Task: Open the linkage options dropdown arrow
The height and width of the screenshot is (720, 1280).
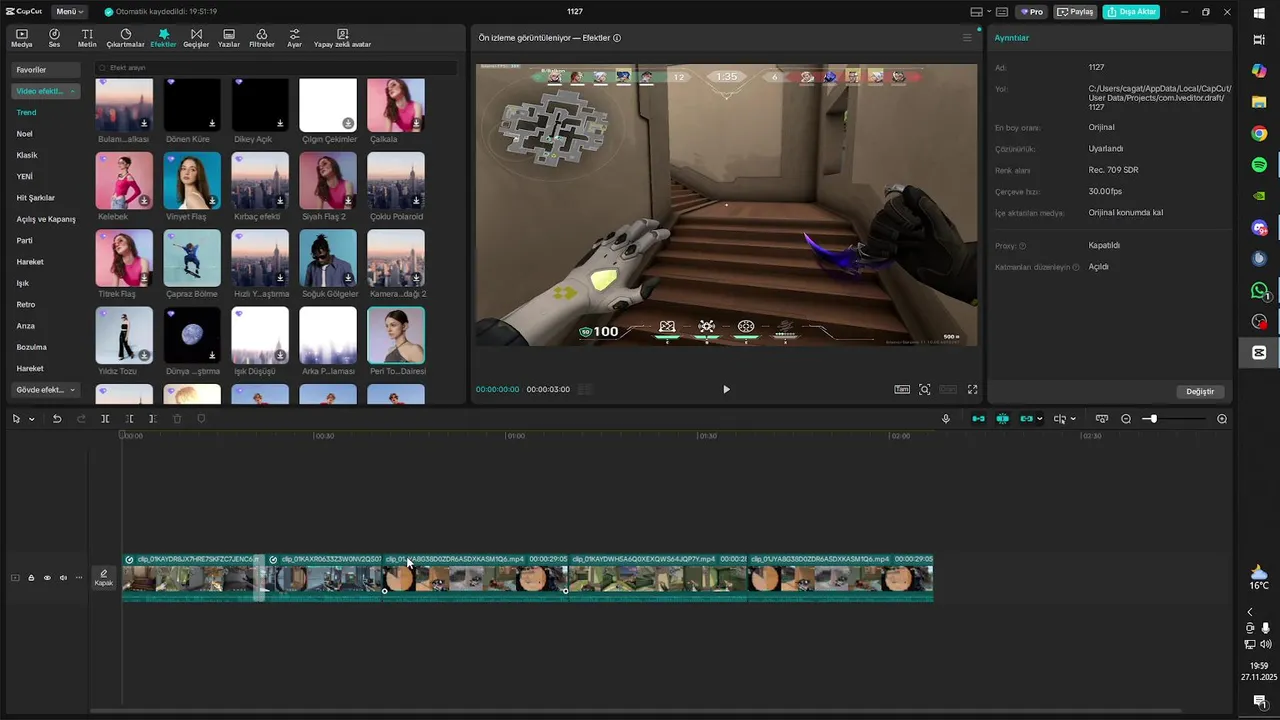Action: coord(1040,419)
